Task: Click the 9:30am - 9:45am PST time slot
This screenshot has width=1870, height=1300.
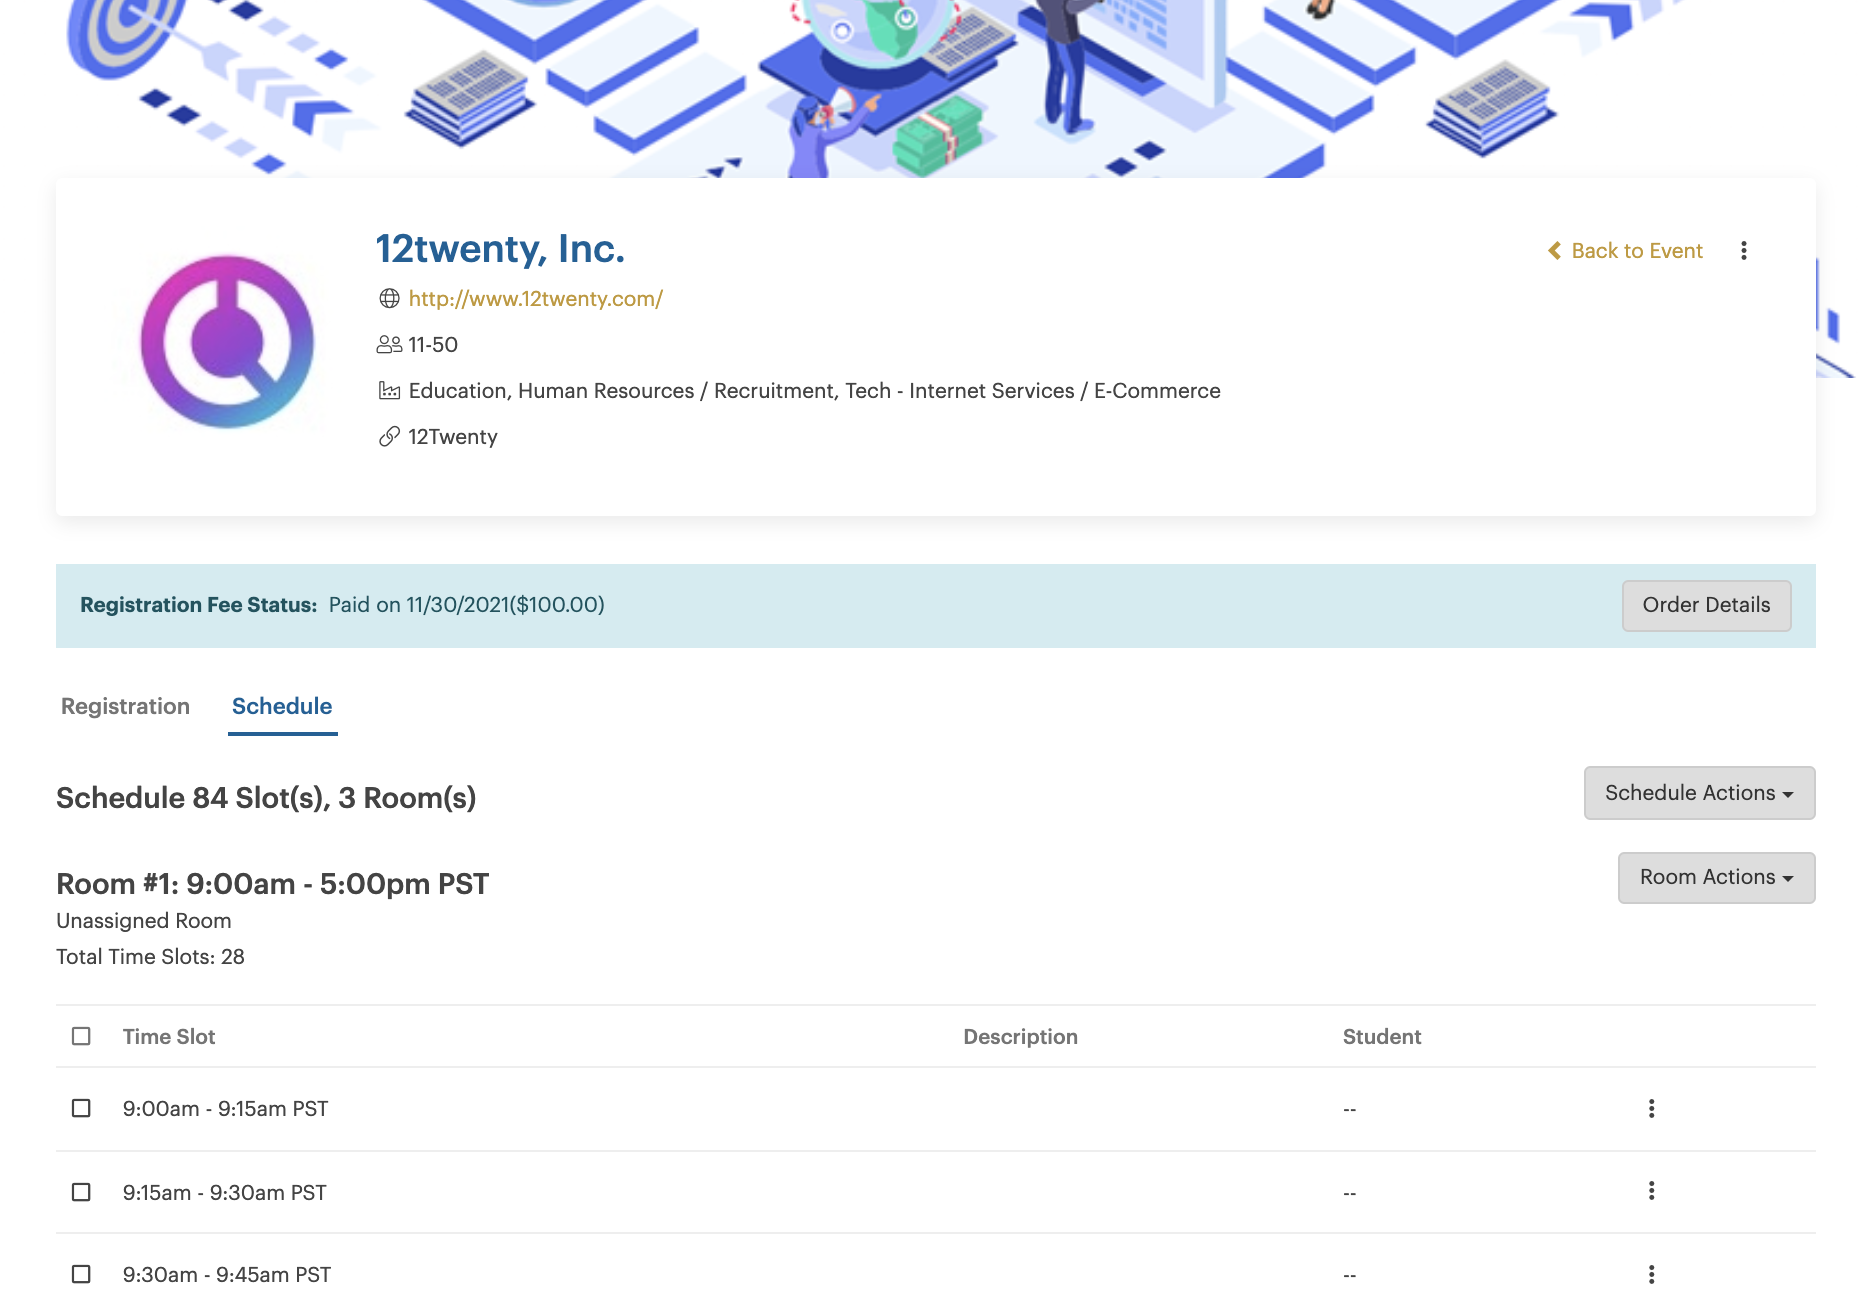Action: 226,1275
